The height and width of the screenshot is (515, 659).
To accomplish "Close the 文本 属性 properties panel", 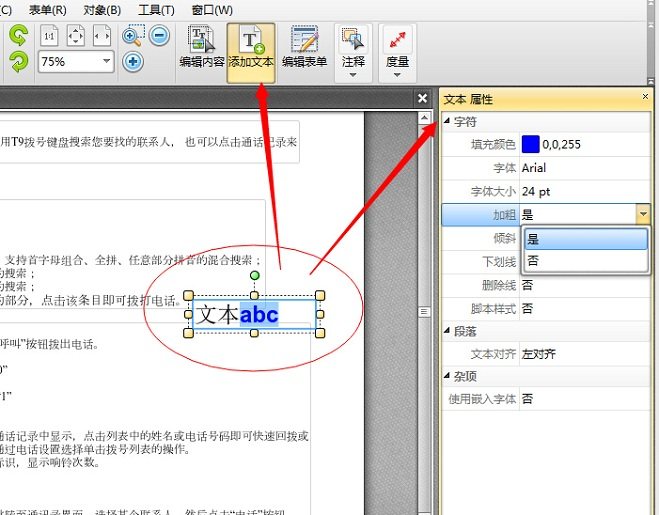I will (x=645, y=97).
